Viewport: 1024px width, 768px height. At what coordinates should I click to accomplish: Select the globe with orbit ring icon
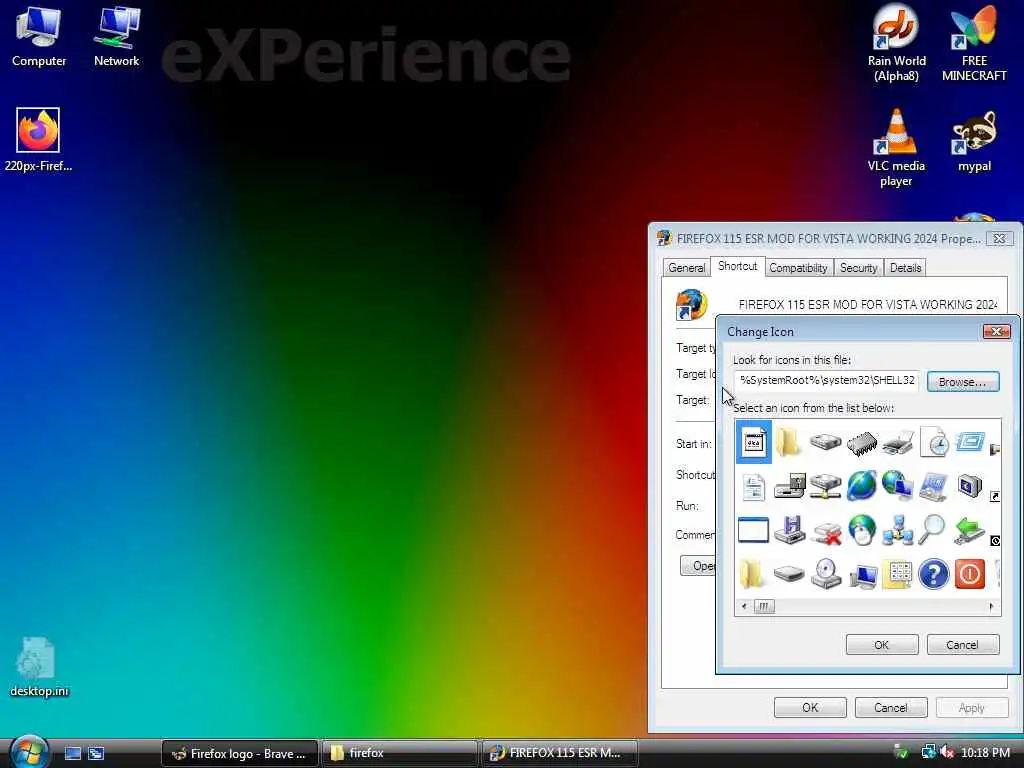pos(862,486)
